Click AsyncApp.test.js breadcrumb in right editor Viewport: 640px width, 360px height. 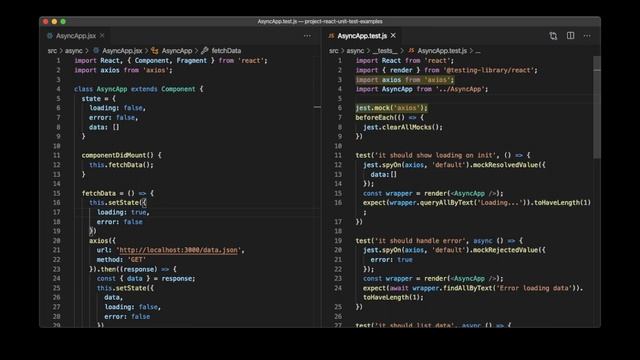(x=442, y=51)
